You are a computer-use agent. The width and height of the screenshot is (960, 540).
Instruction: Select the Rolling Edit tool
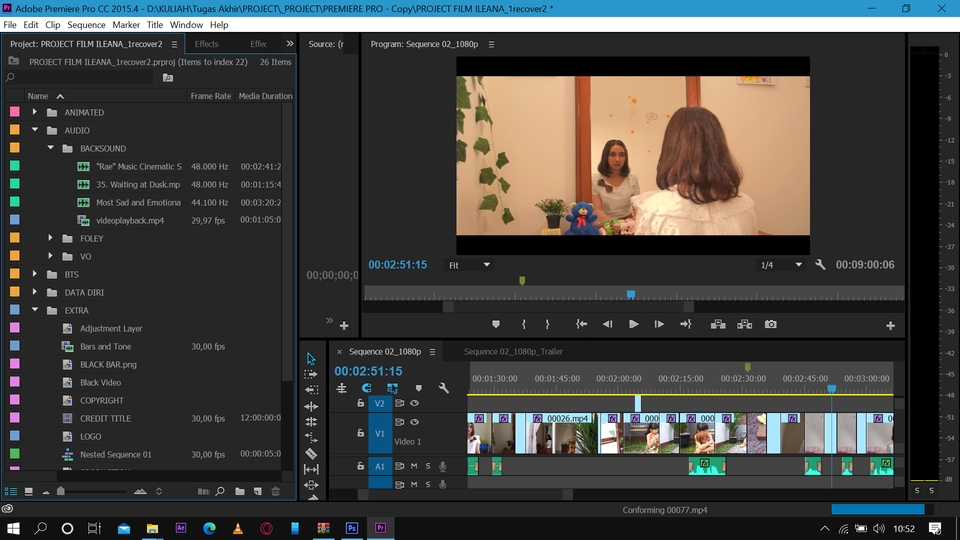(x=311, y=422)
